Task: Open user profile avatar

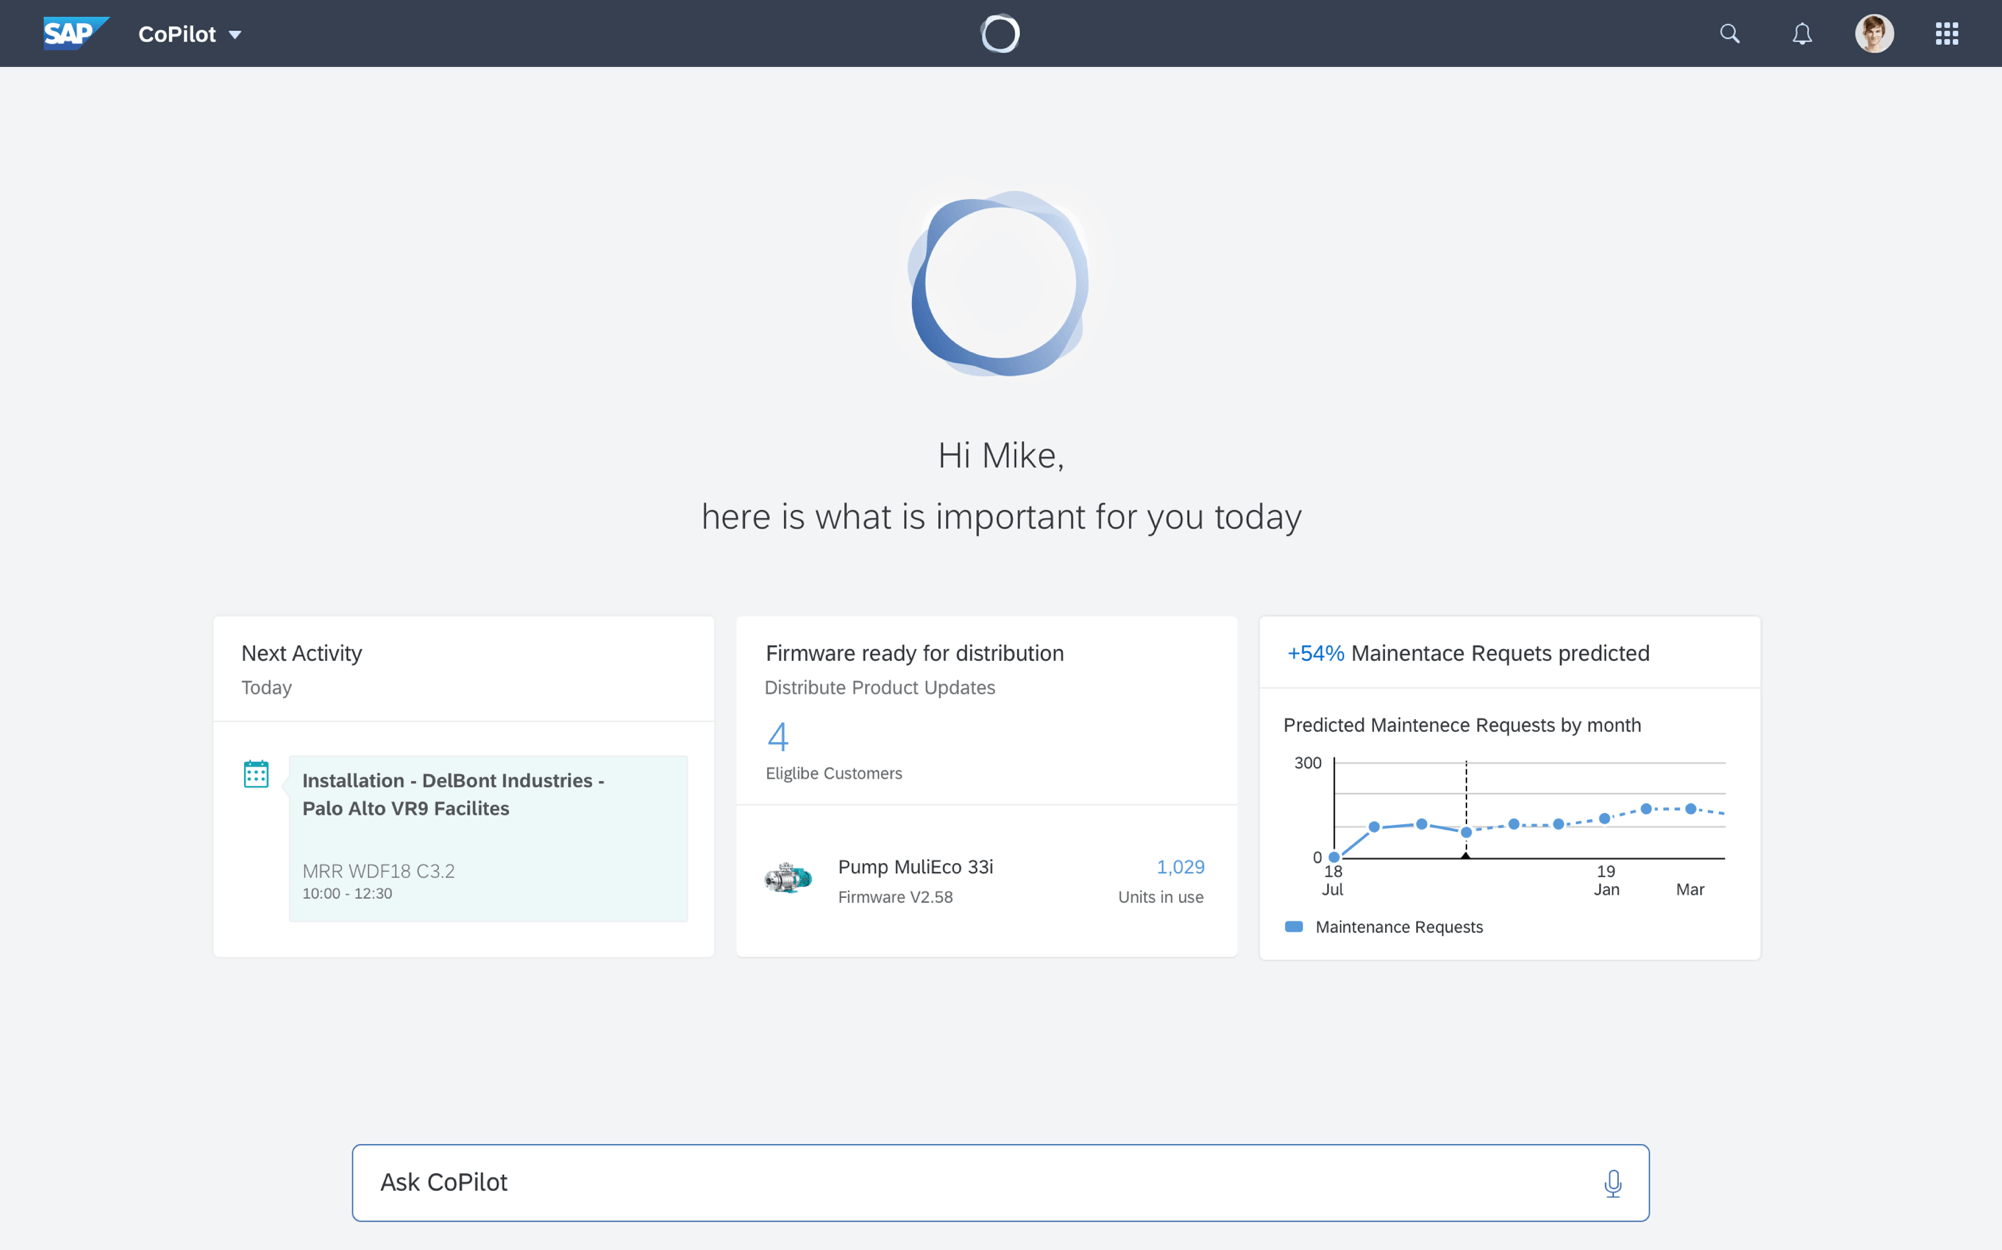Action: pyautogui.click(x=1874, y=34)
